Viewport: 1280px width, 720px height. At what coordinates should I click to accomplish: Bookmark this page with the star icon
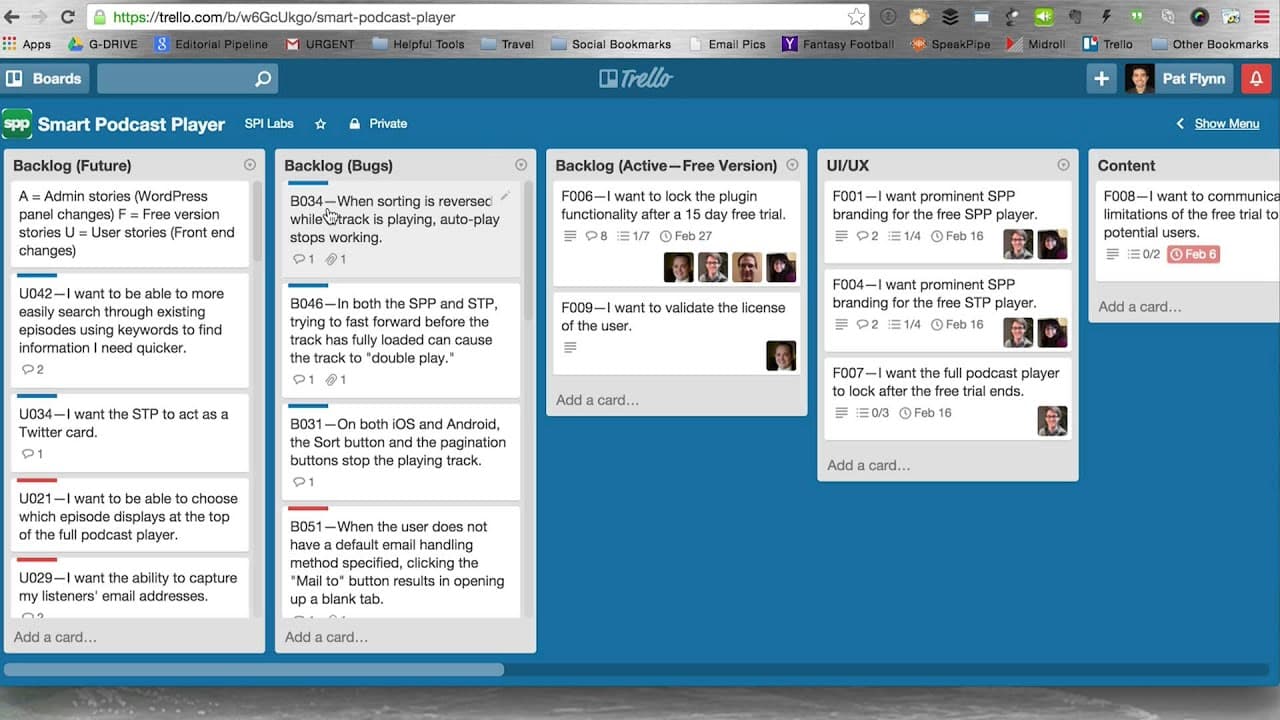click(x=856, y=17)
